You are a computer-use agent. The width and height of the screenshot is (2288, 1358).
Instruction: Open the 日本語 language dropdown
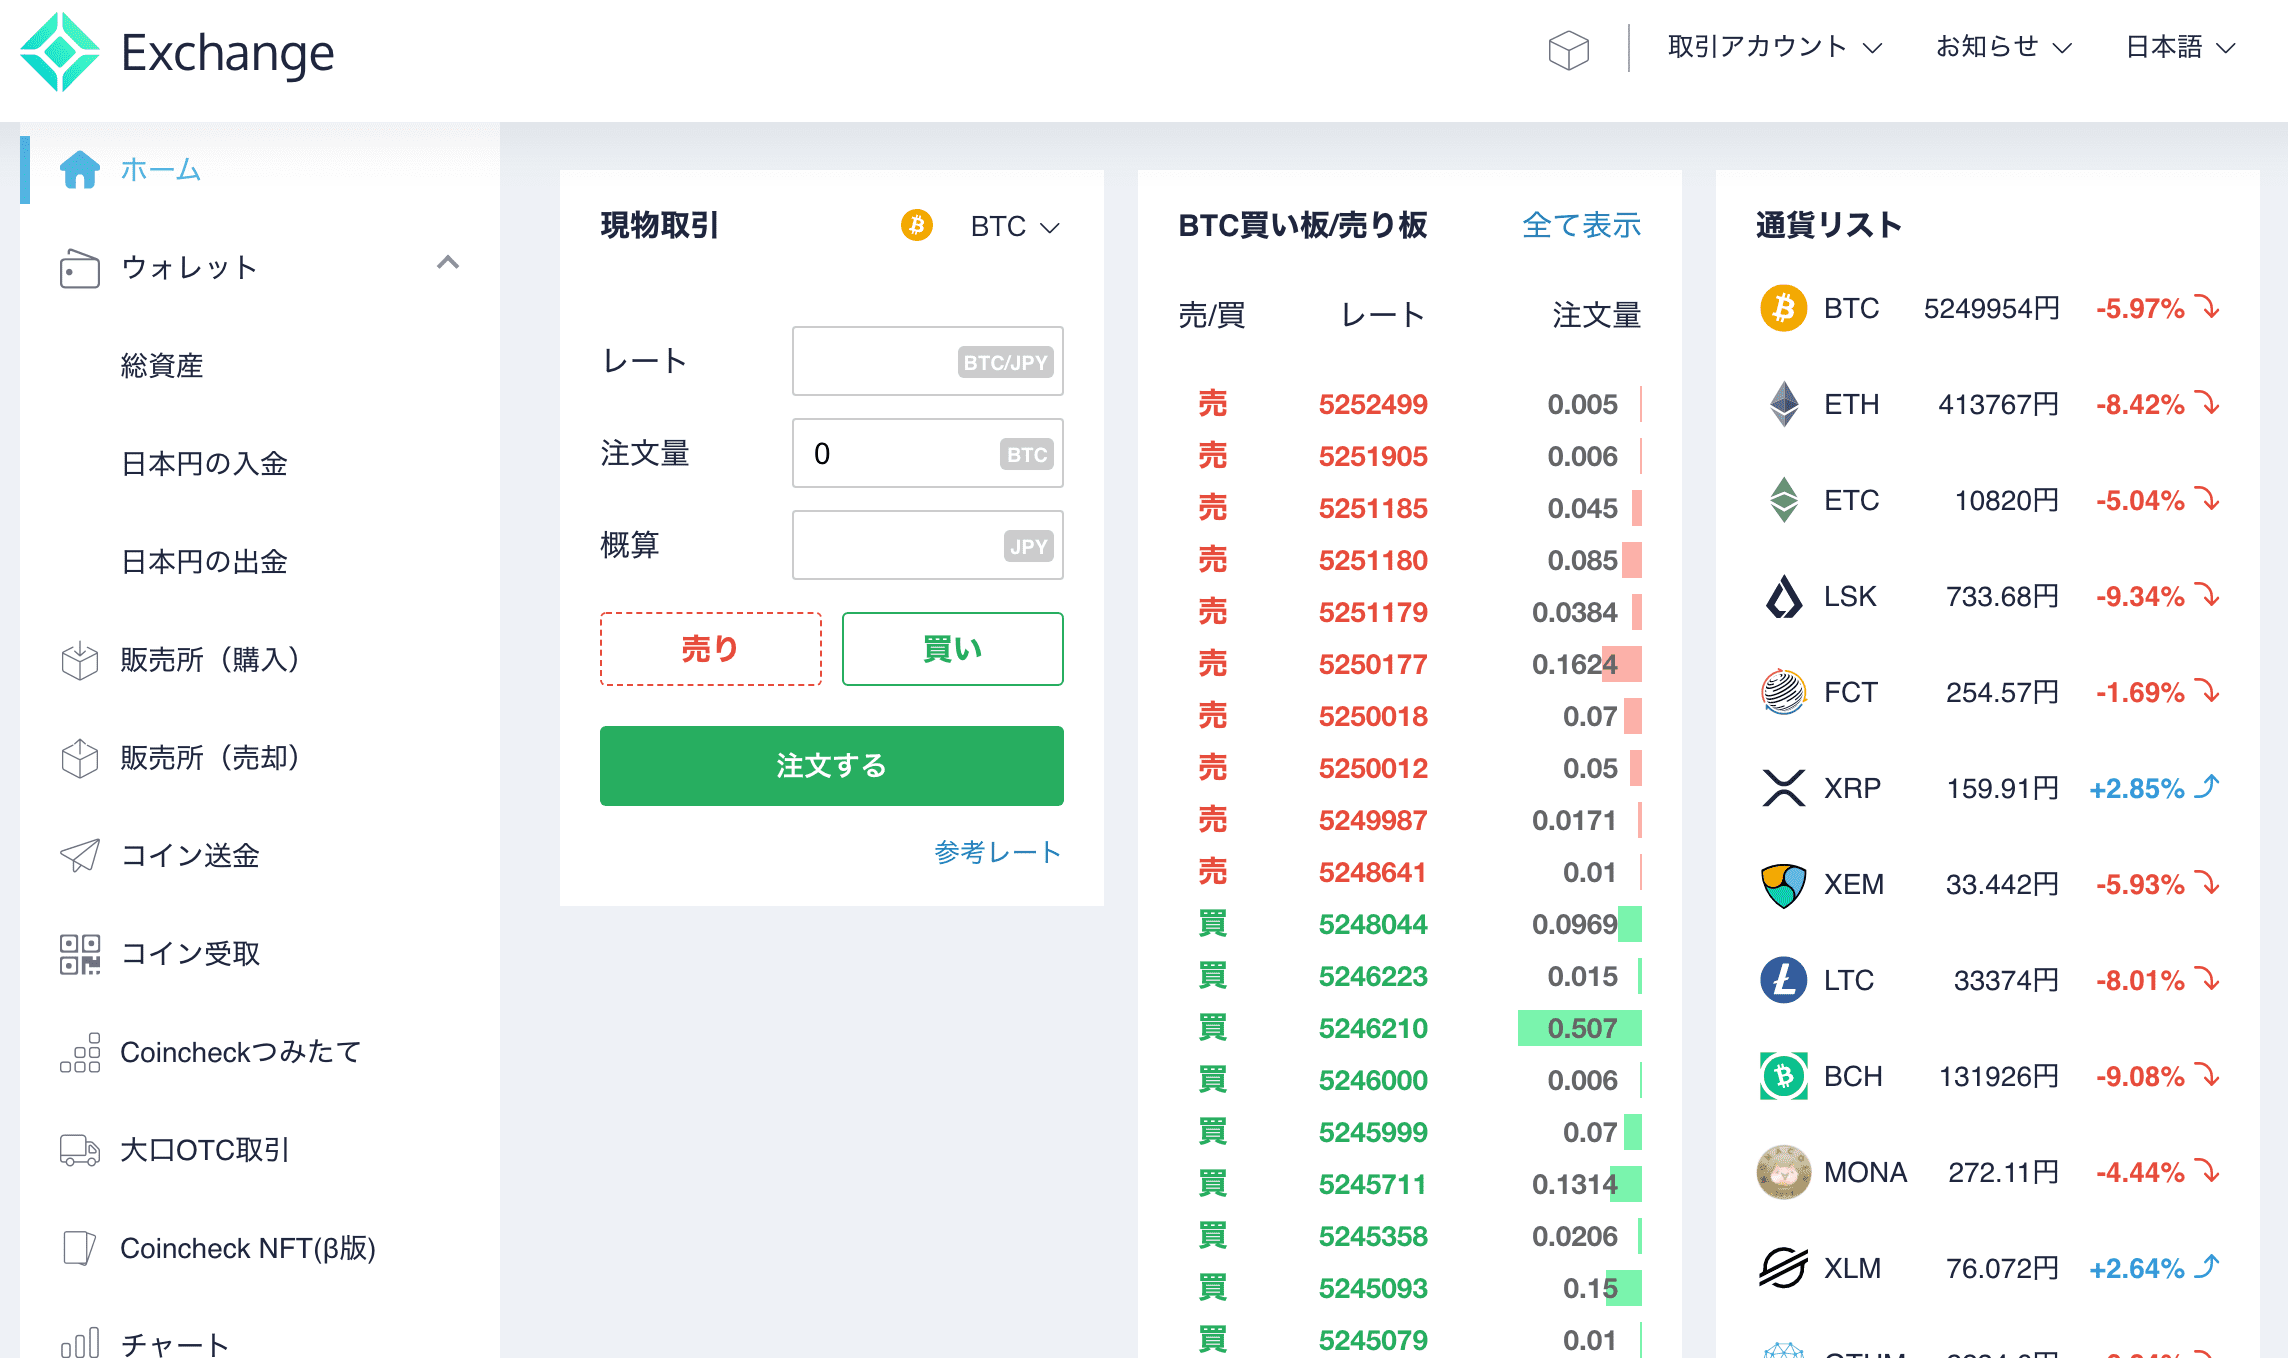click(2179, 47)
